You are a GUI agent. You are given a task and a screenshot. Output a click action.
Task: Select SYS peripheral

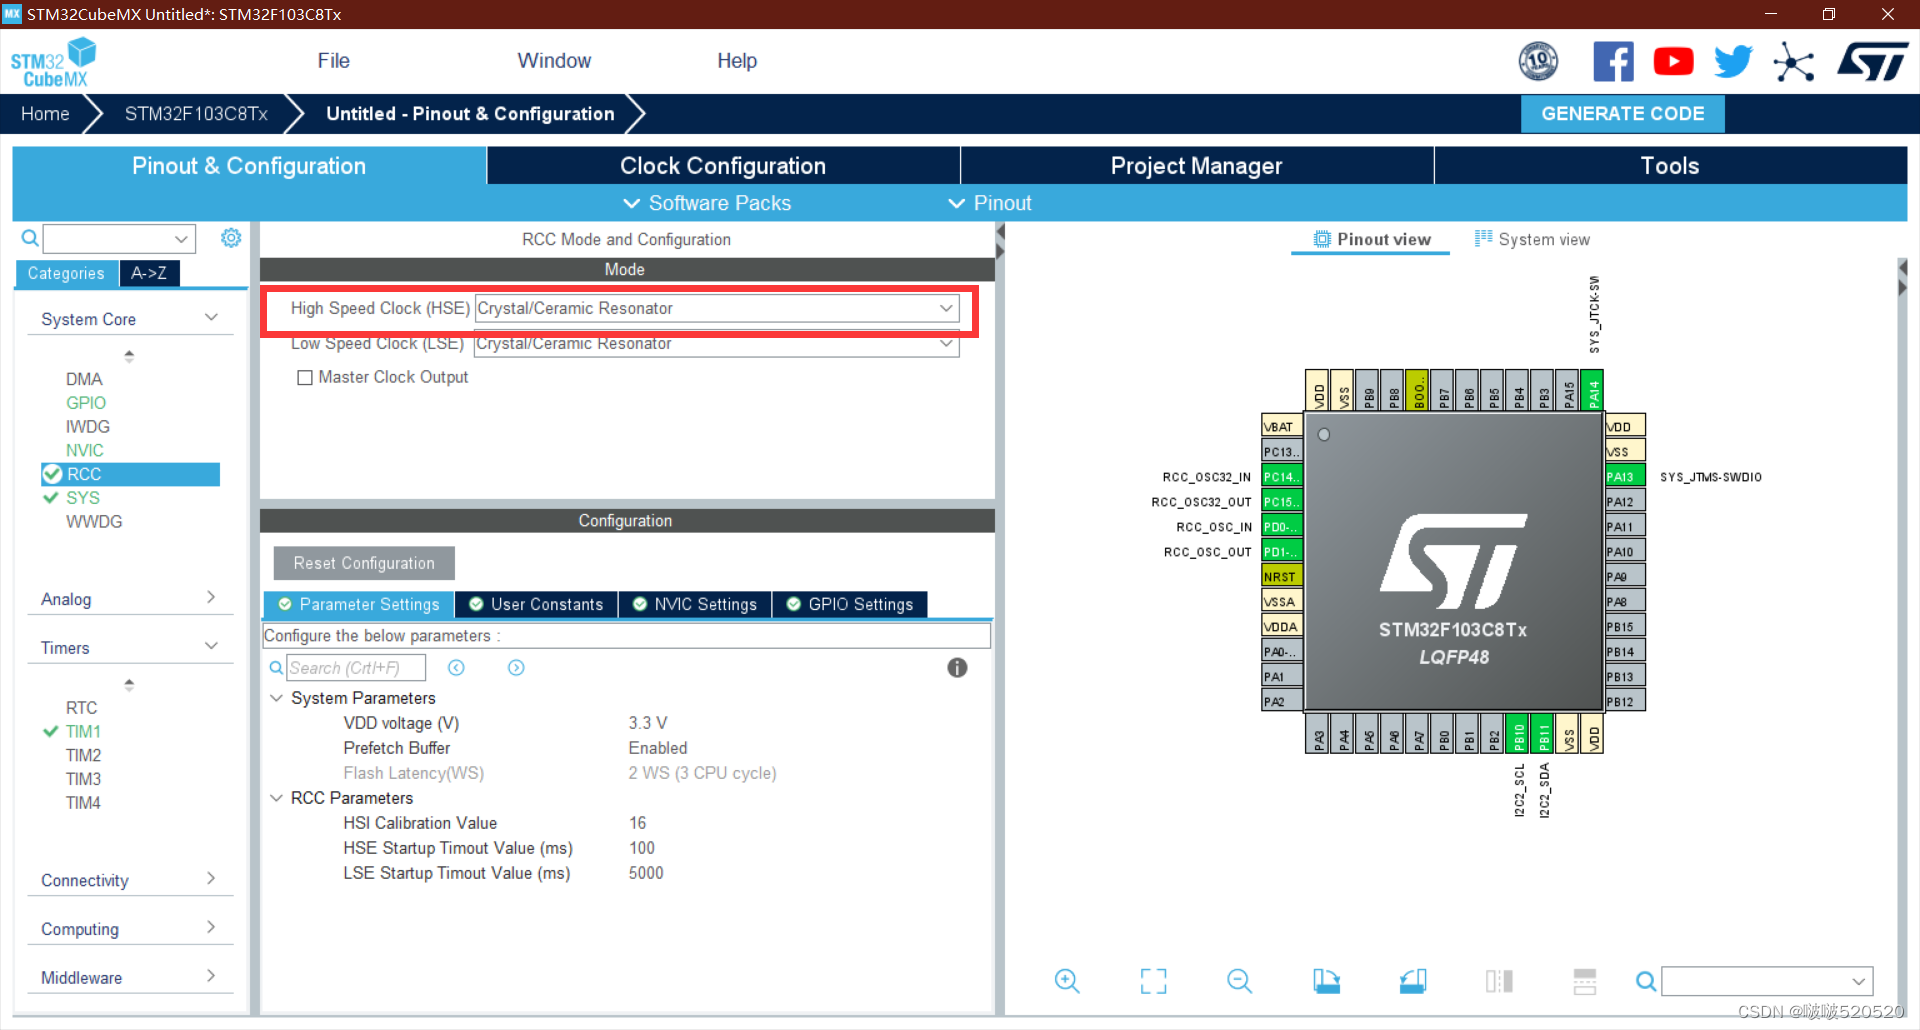click(83, 498)
